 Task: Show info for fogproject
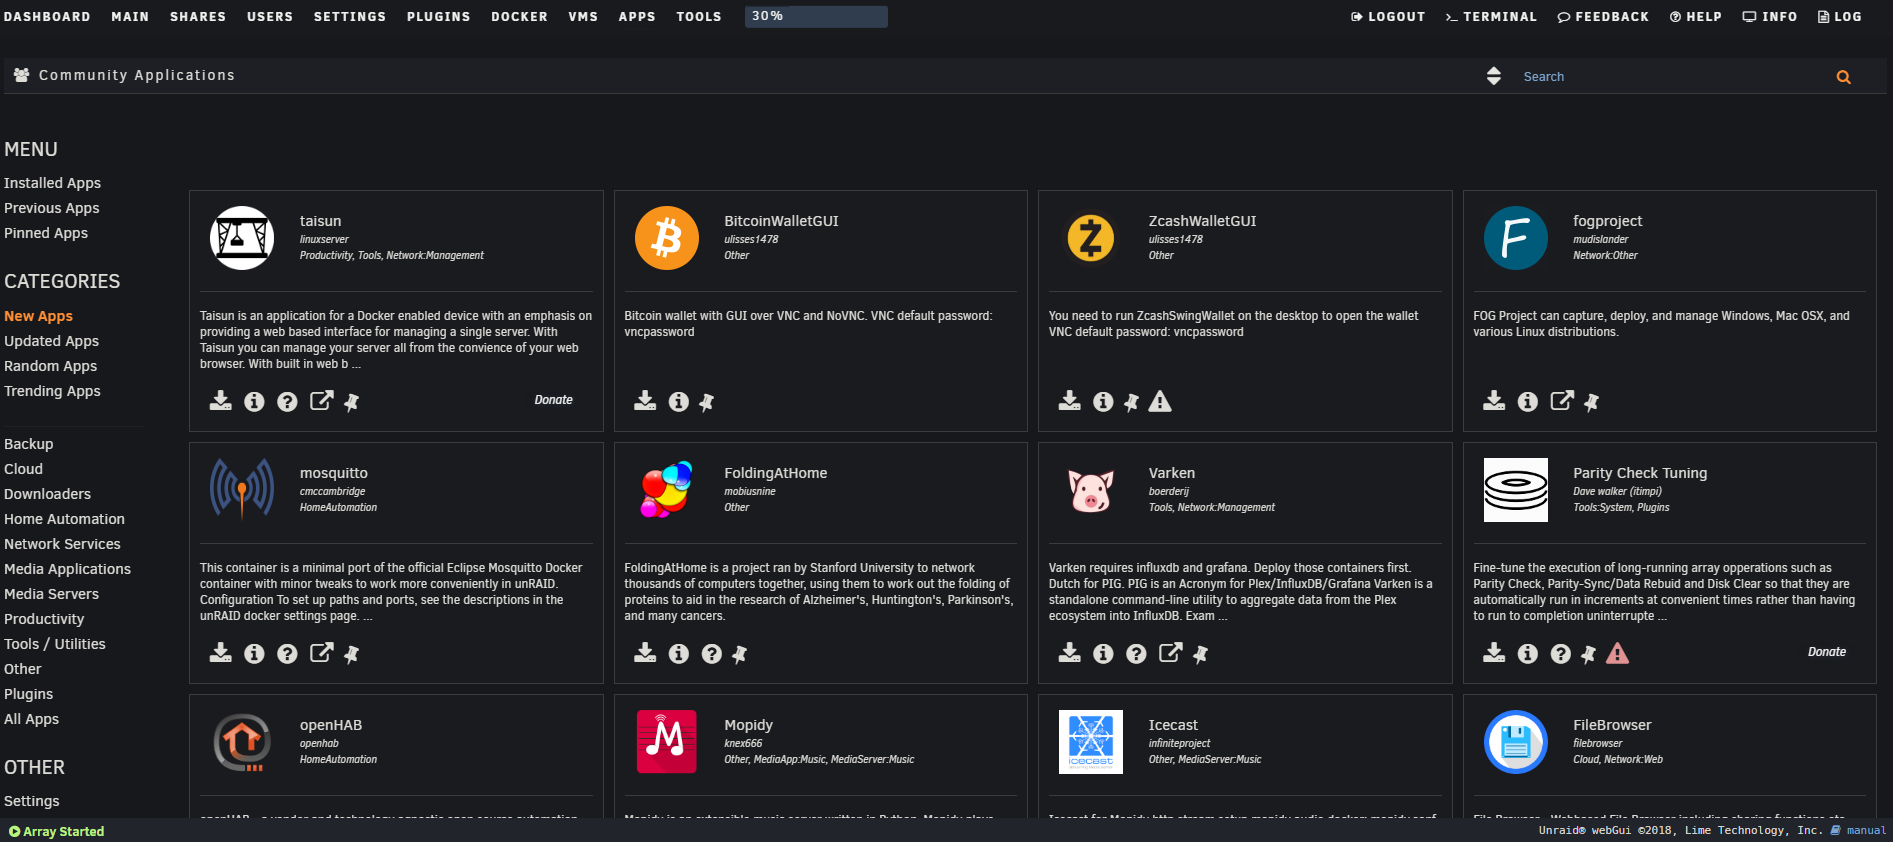coord(1528,402)
